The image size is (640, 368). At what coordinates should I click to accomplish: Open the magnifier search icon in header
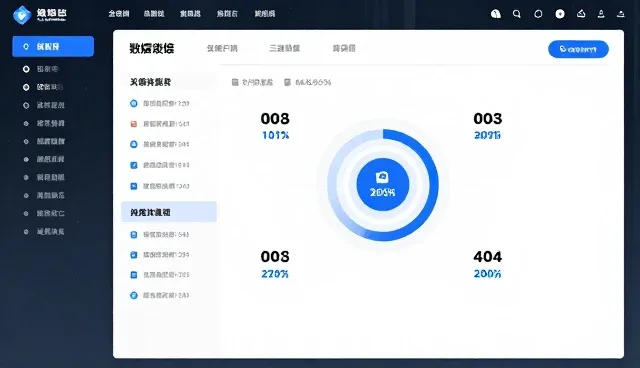[x=517, y=14]
